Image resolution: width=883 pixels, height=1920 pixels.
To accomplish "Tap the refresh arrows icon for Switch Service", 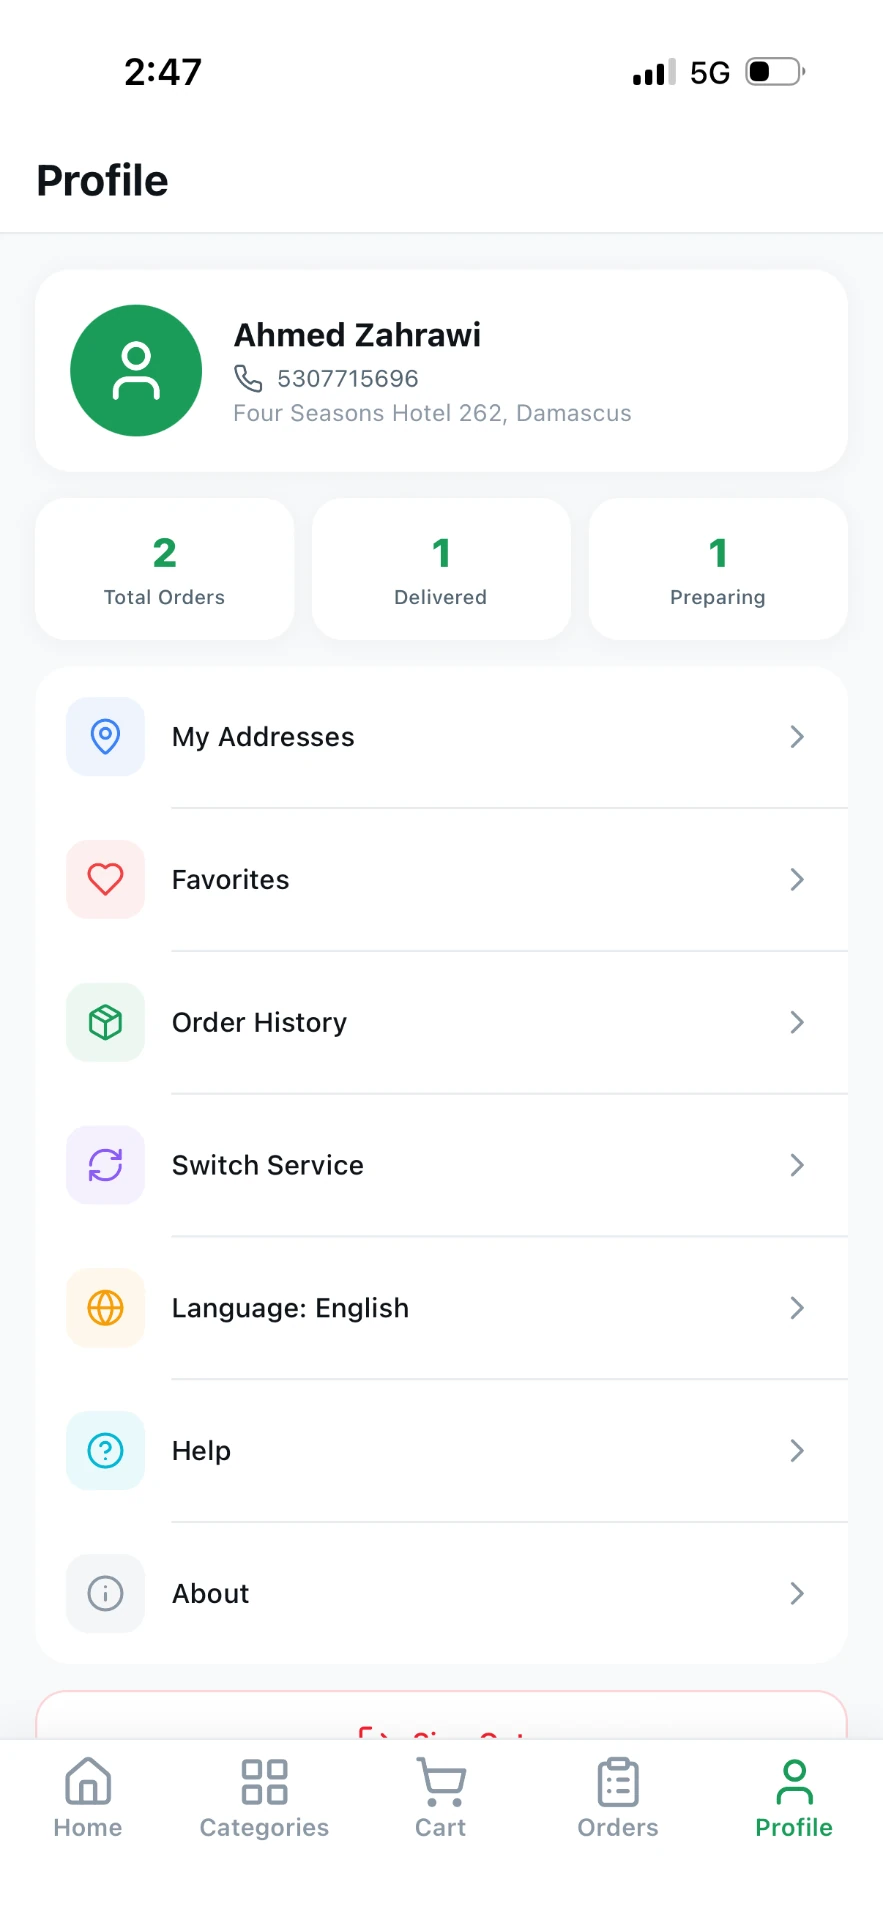I will click(105, 1165).
